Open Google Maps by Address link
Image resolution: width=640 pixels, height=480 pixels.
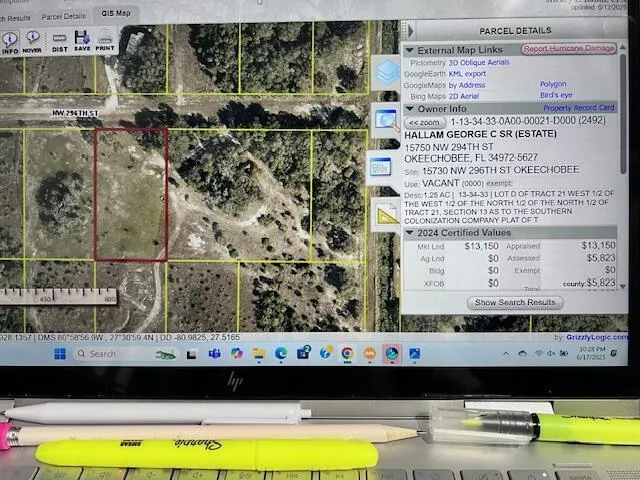(467, 85)
